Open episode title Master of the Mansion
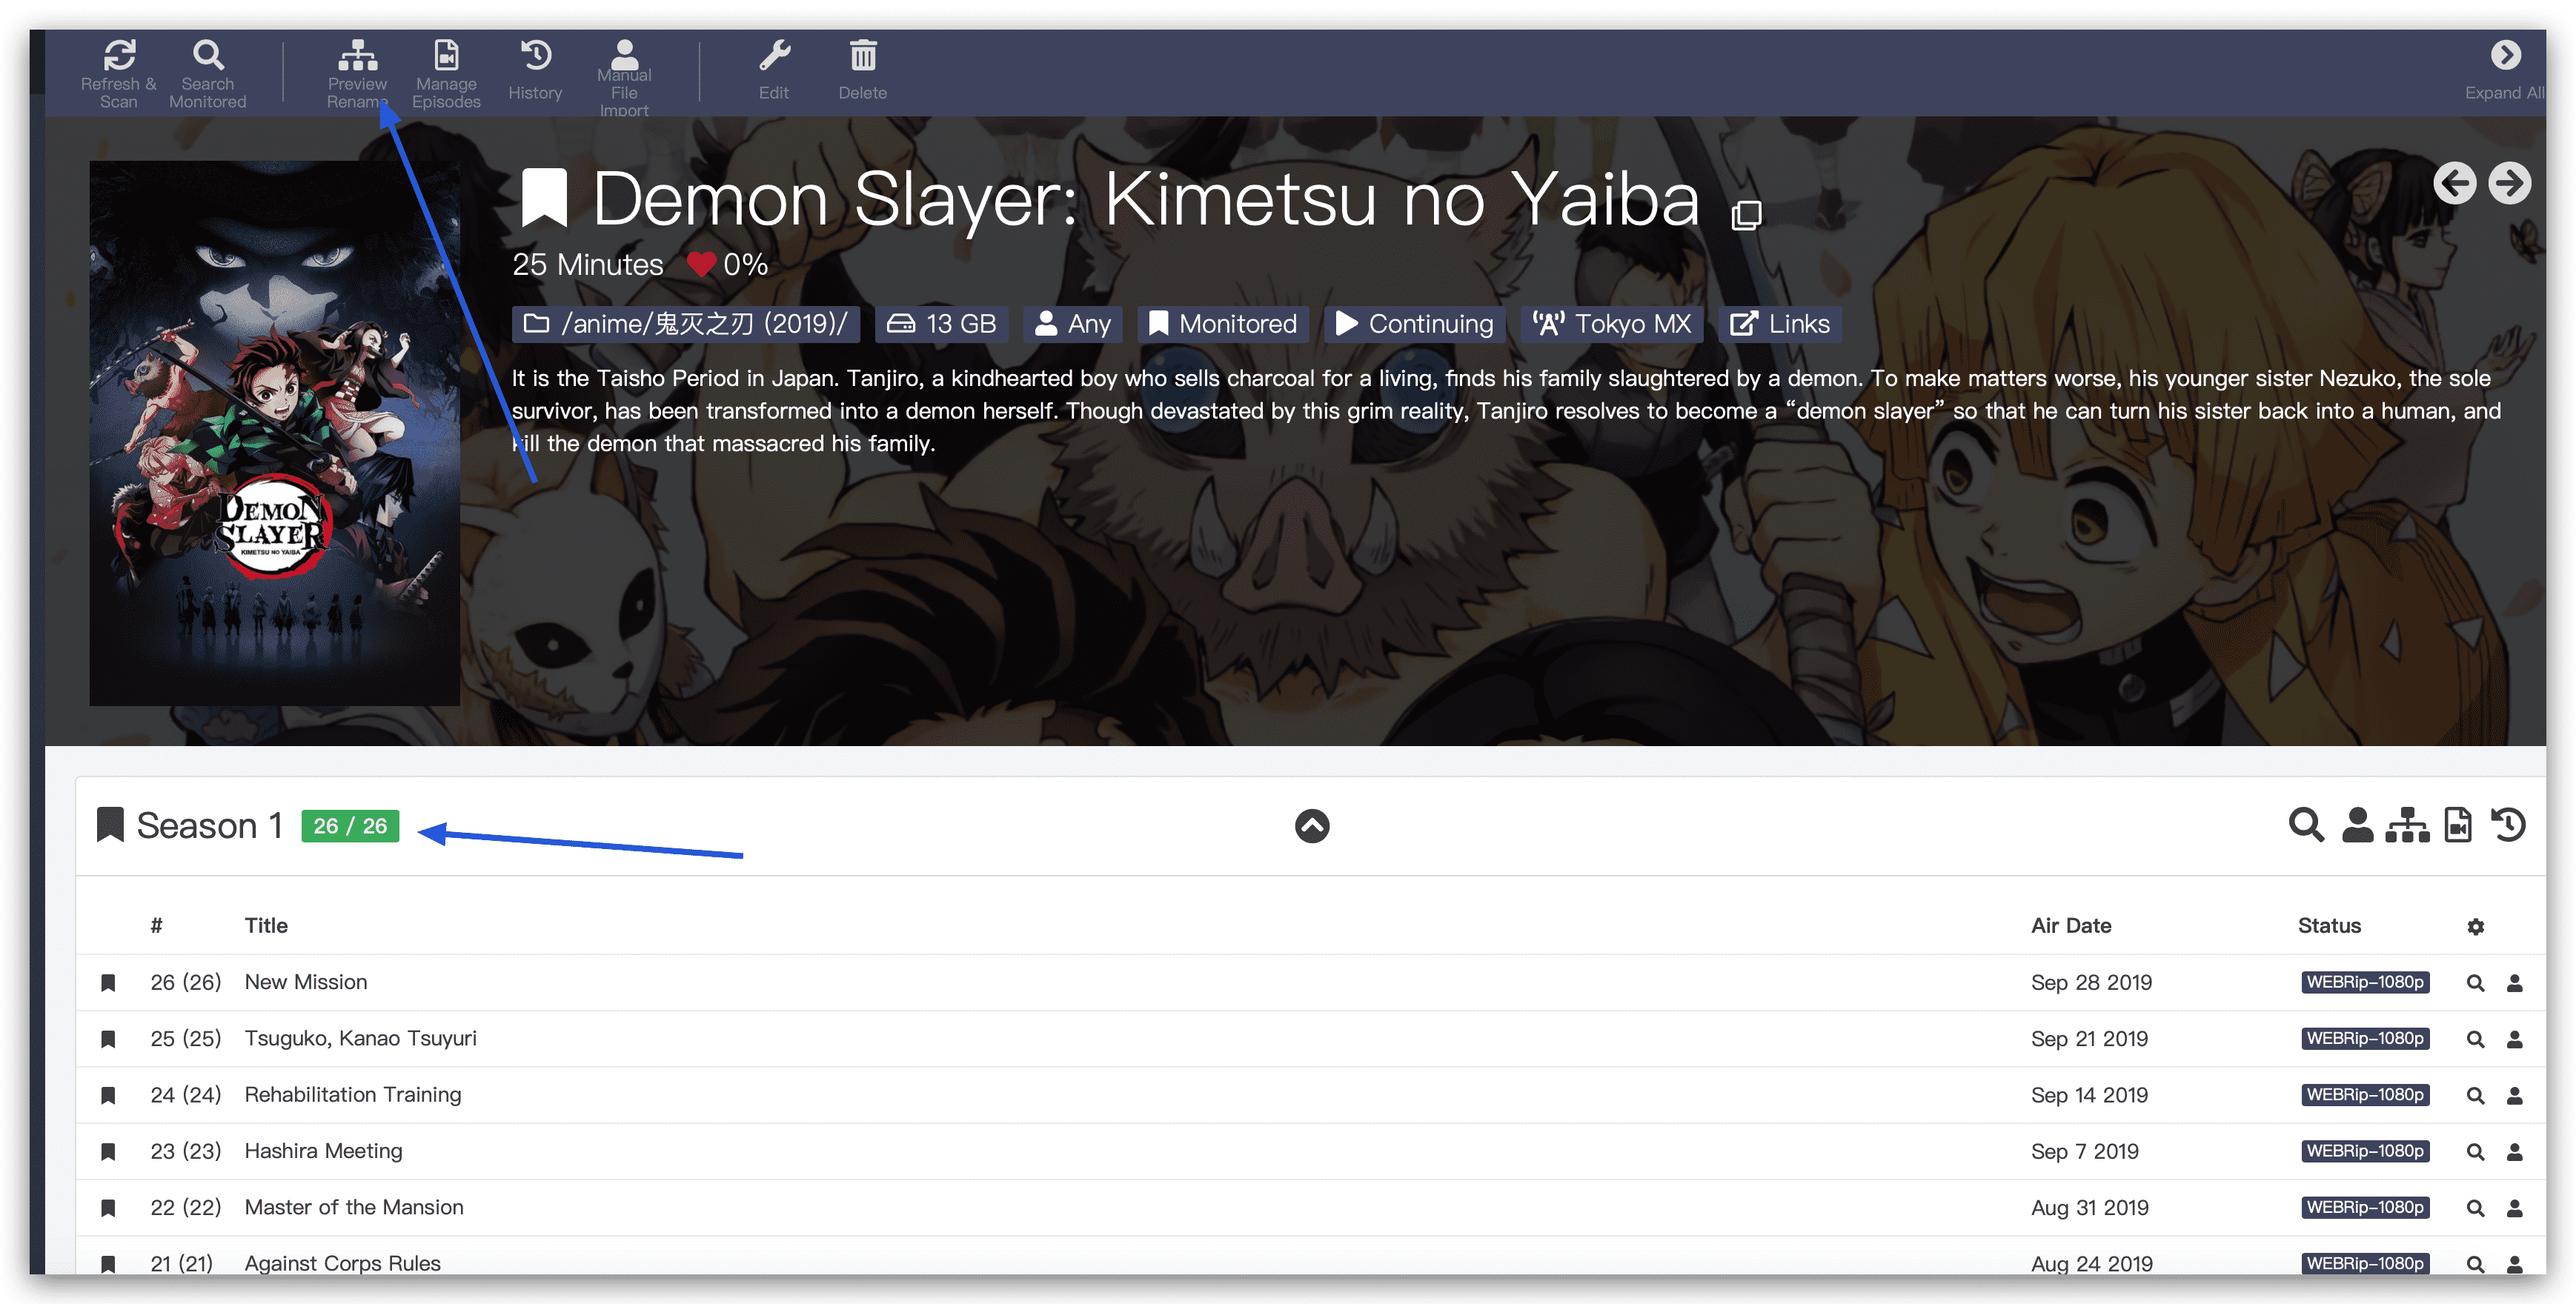 [354, 1207]
